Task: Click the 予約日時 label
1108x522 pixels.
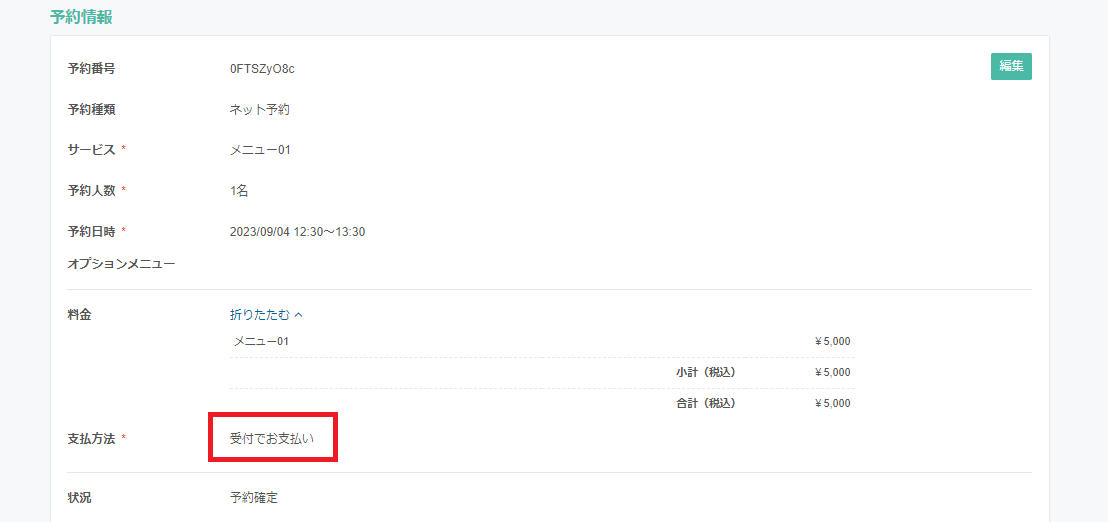Action: pyautogui.click(x=91, y=231)
